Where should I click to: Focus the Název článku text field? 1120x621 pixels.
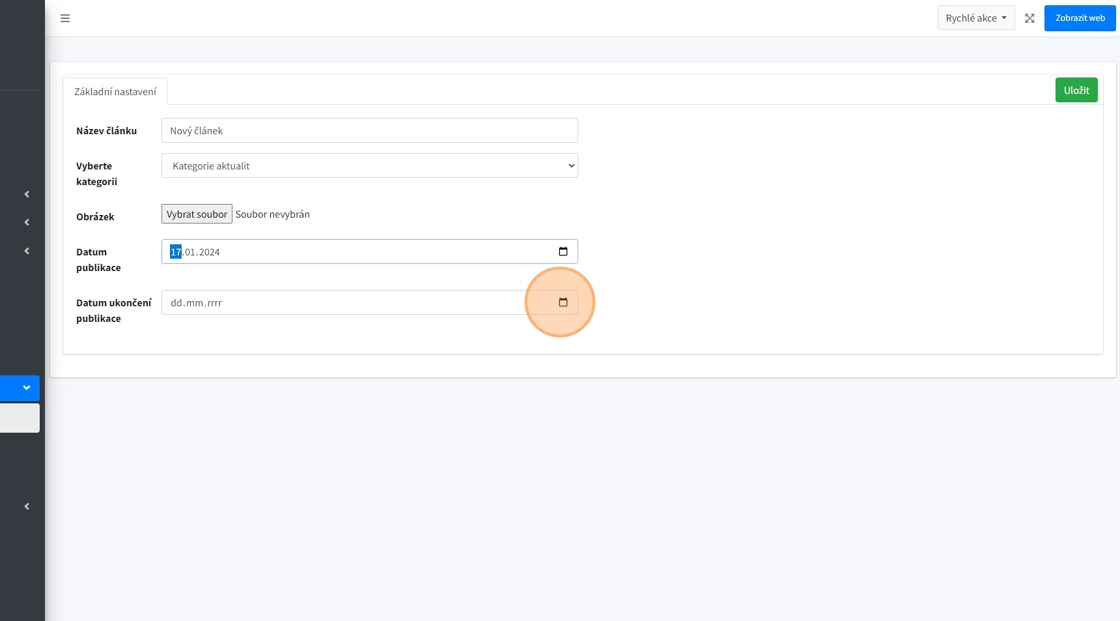tap(369, 131)
